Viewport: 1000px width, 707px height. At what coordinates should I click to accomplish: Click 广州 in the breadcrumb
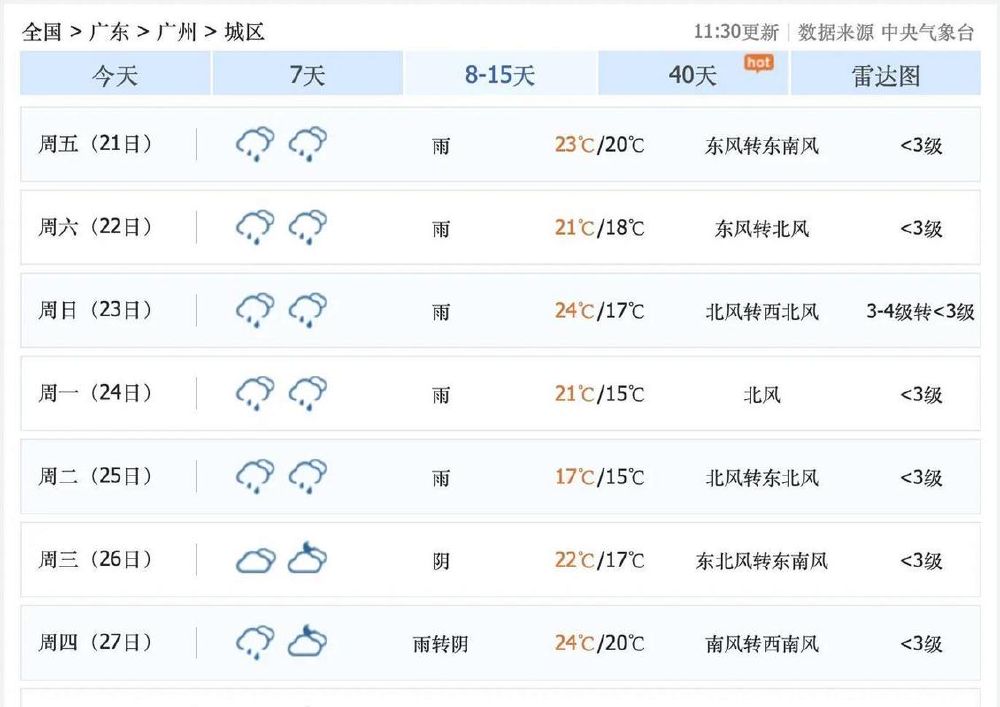(x=177, y=31)
